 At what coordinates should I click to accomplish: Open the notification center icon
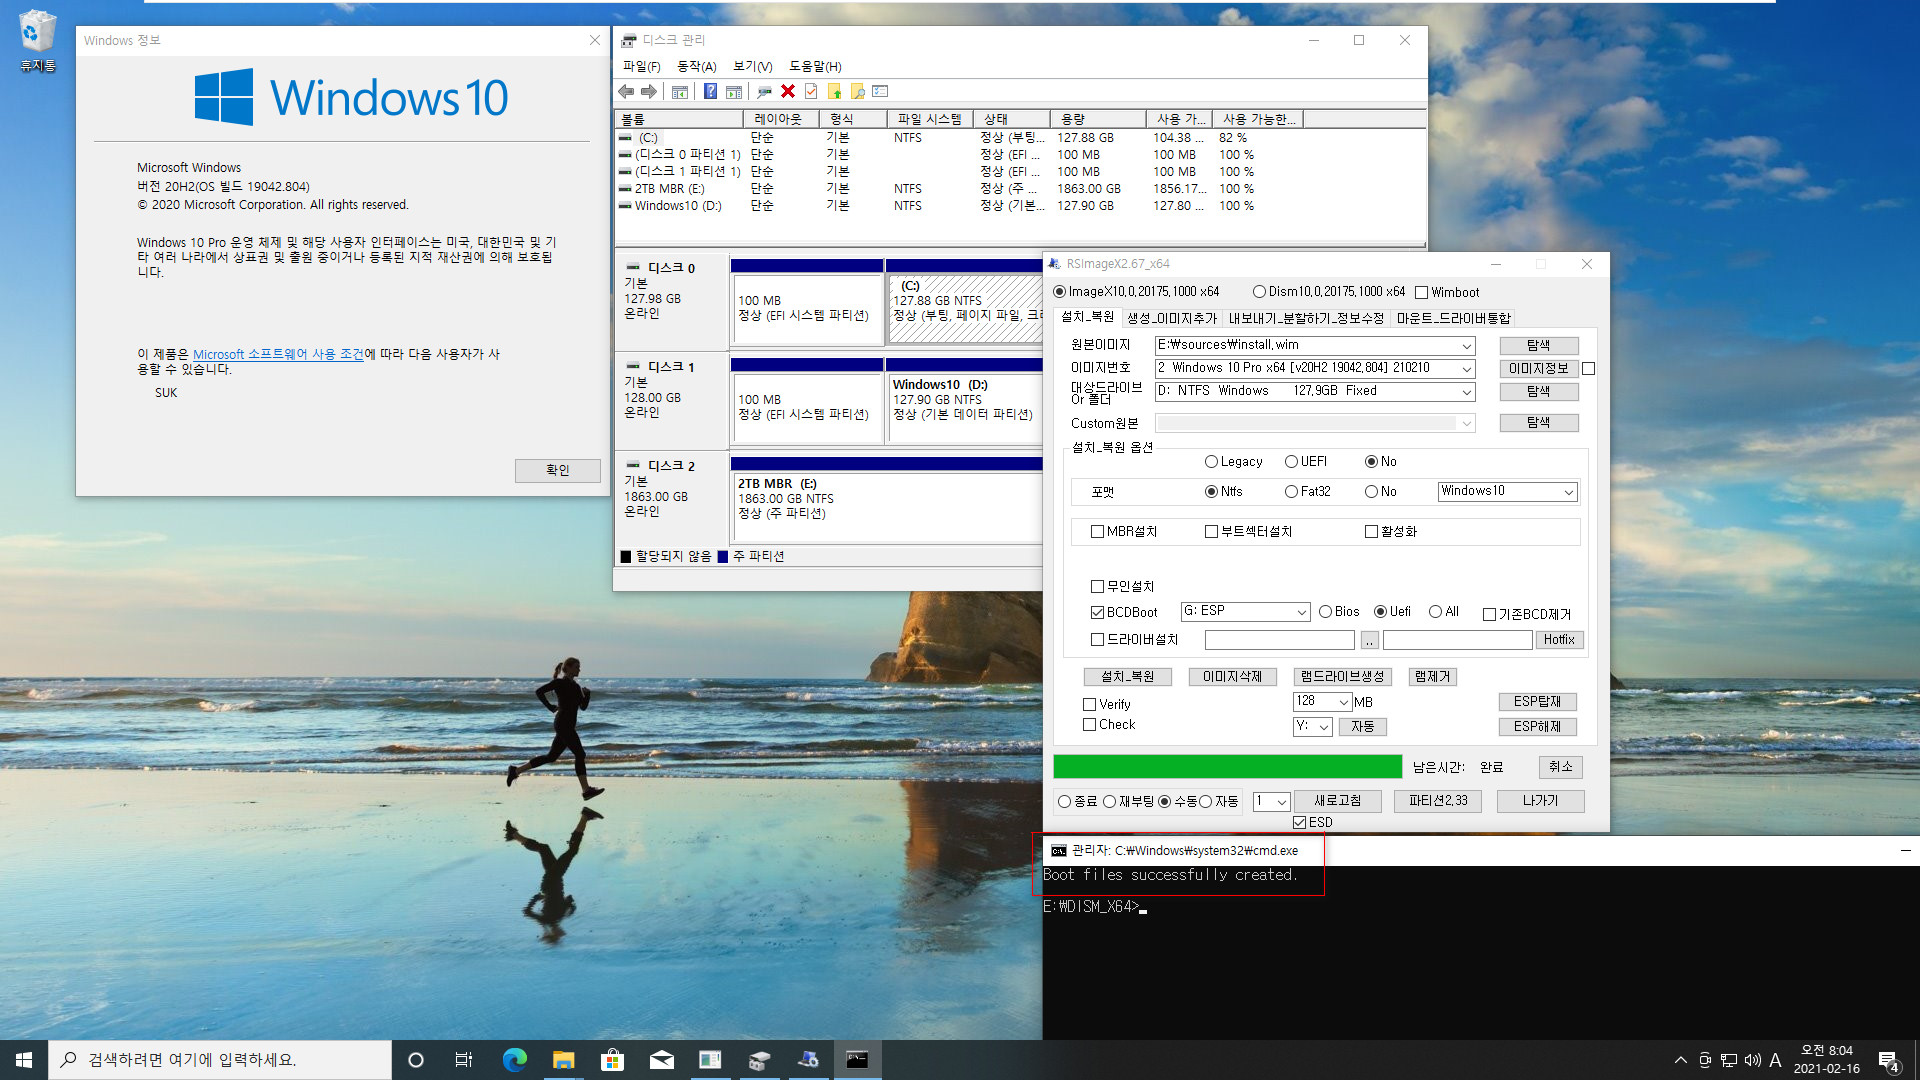1888,1060
